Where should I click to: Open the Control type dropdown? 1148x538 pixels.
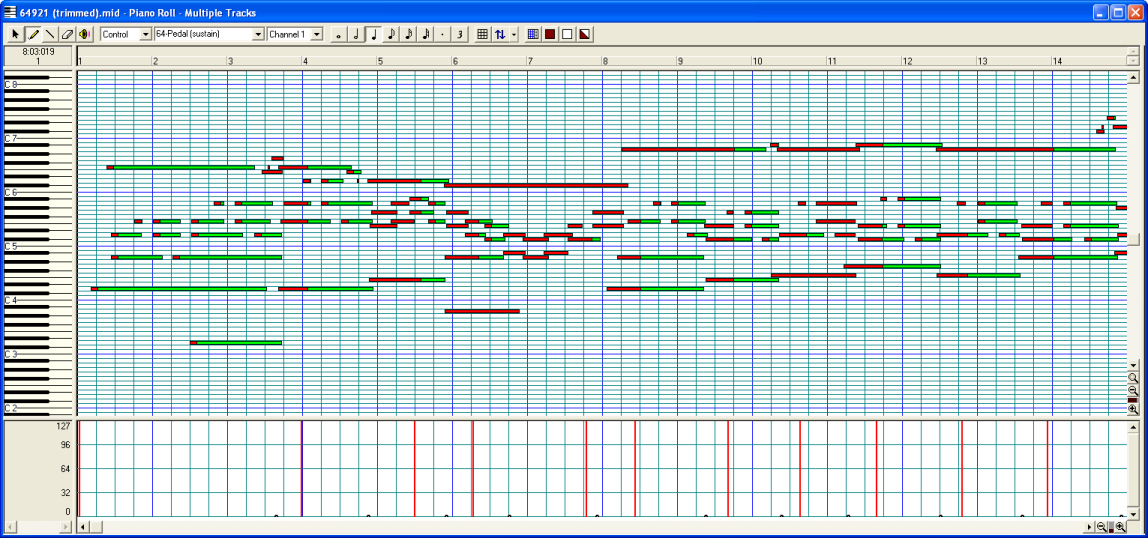coord(146,34)
